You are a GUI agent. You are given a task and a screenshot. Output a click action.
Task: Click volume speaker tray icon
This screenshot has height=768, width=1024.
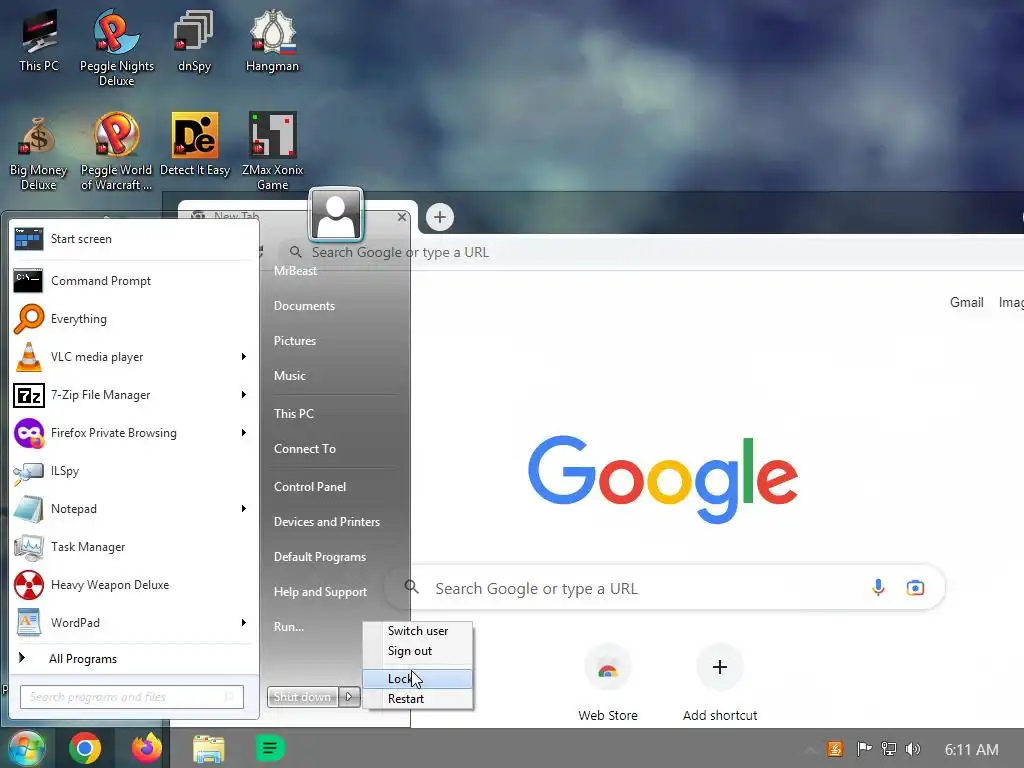point(913,749)
